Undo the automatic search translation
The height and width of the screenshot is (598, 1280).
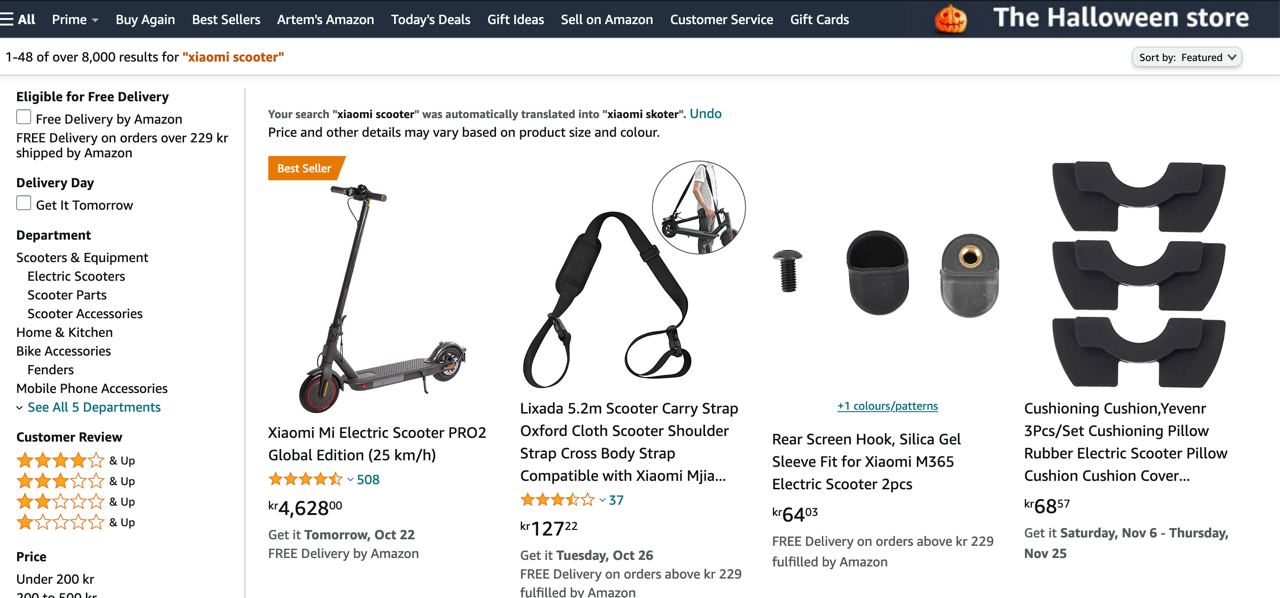tap(705, 113)
